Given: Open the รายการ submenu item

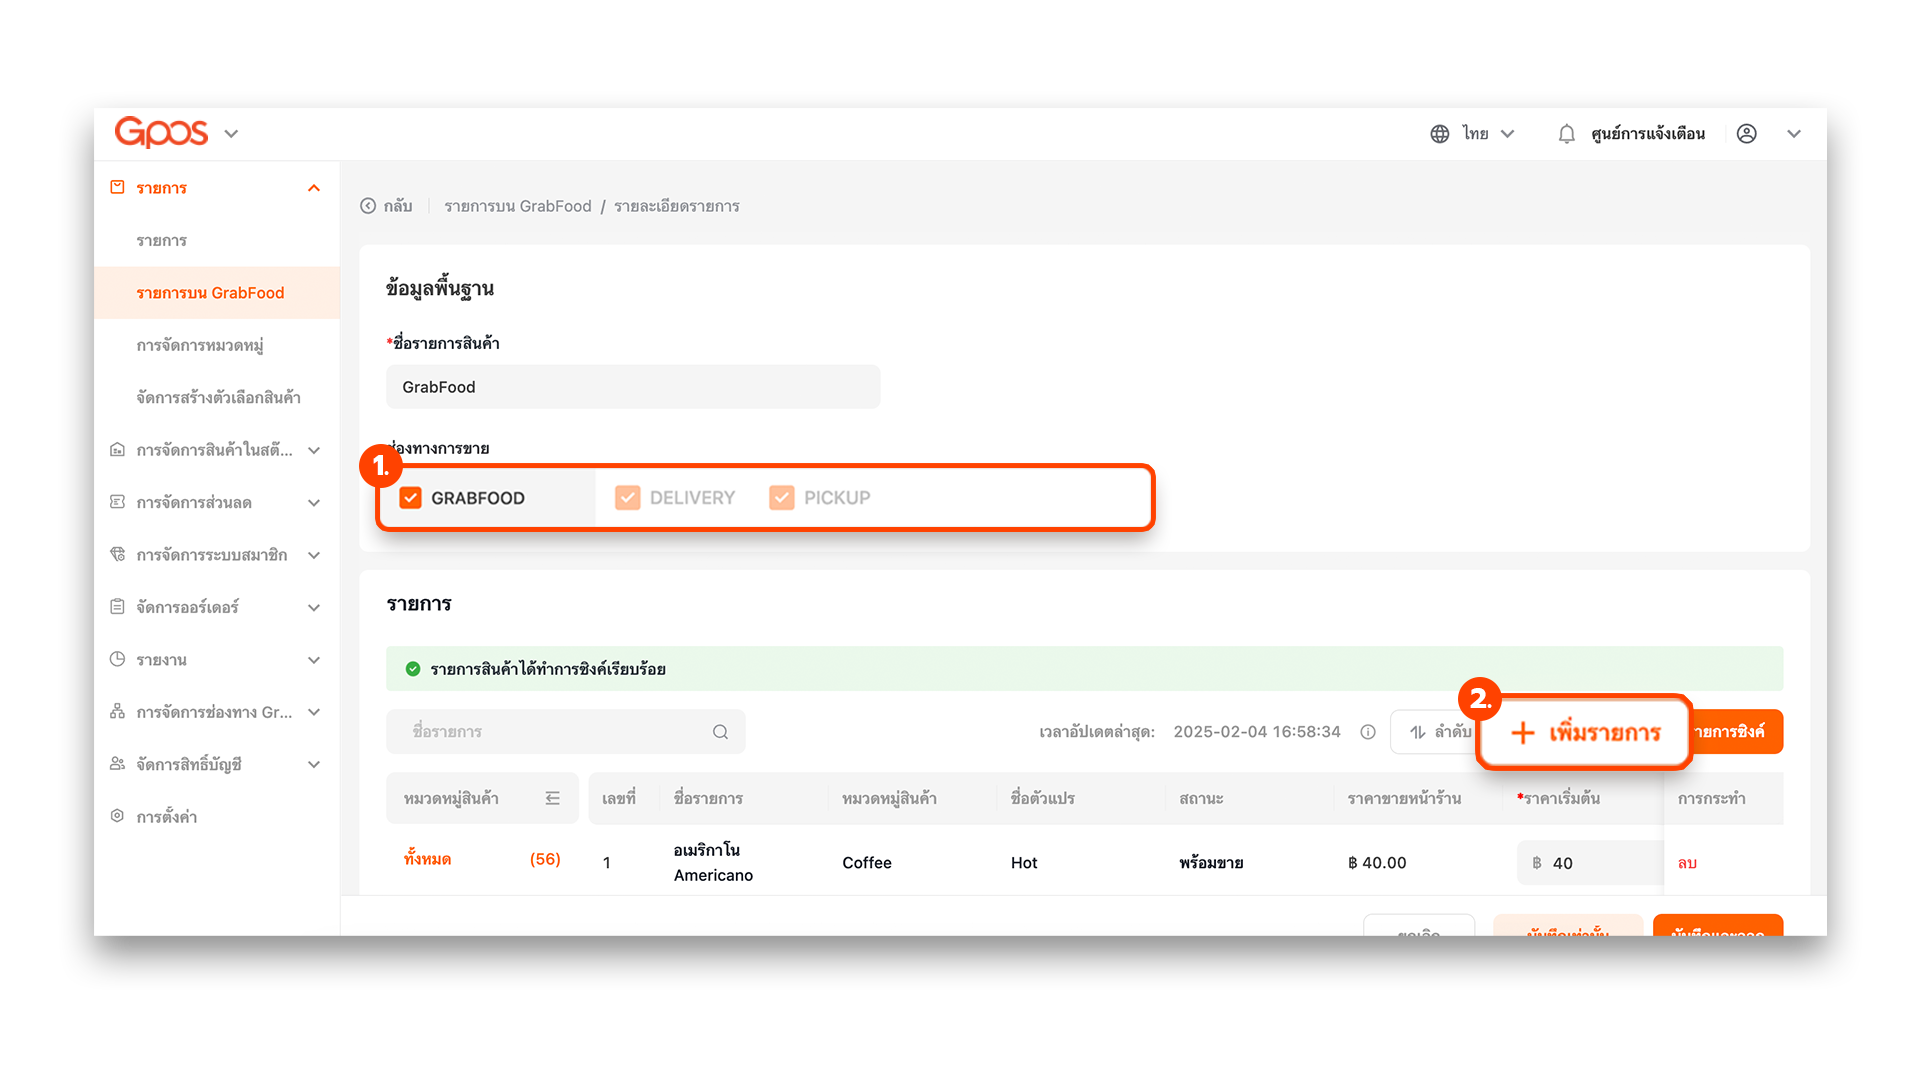Looking at the screenshot, I should 162,240.
